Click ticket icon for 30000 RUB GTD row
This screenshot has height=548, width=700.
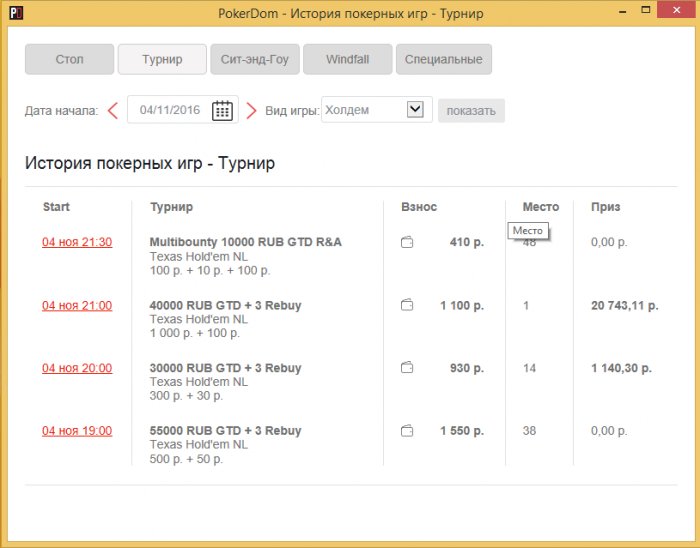407,368
